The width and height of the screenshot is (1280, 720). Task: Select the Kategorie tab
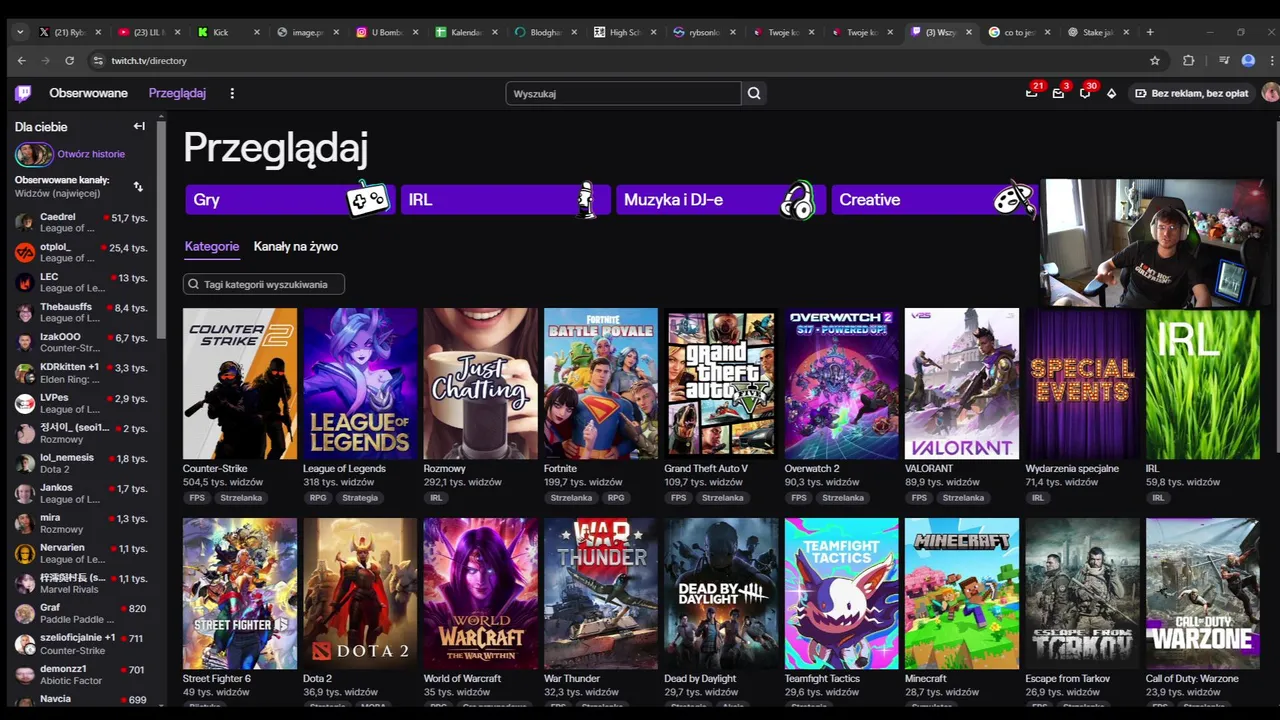[212, 246]
